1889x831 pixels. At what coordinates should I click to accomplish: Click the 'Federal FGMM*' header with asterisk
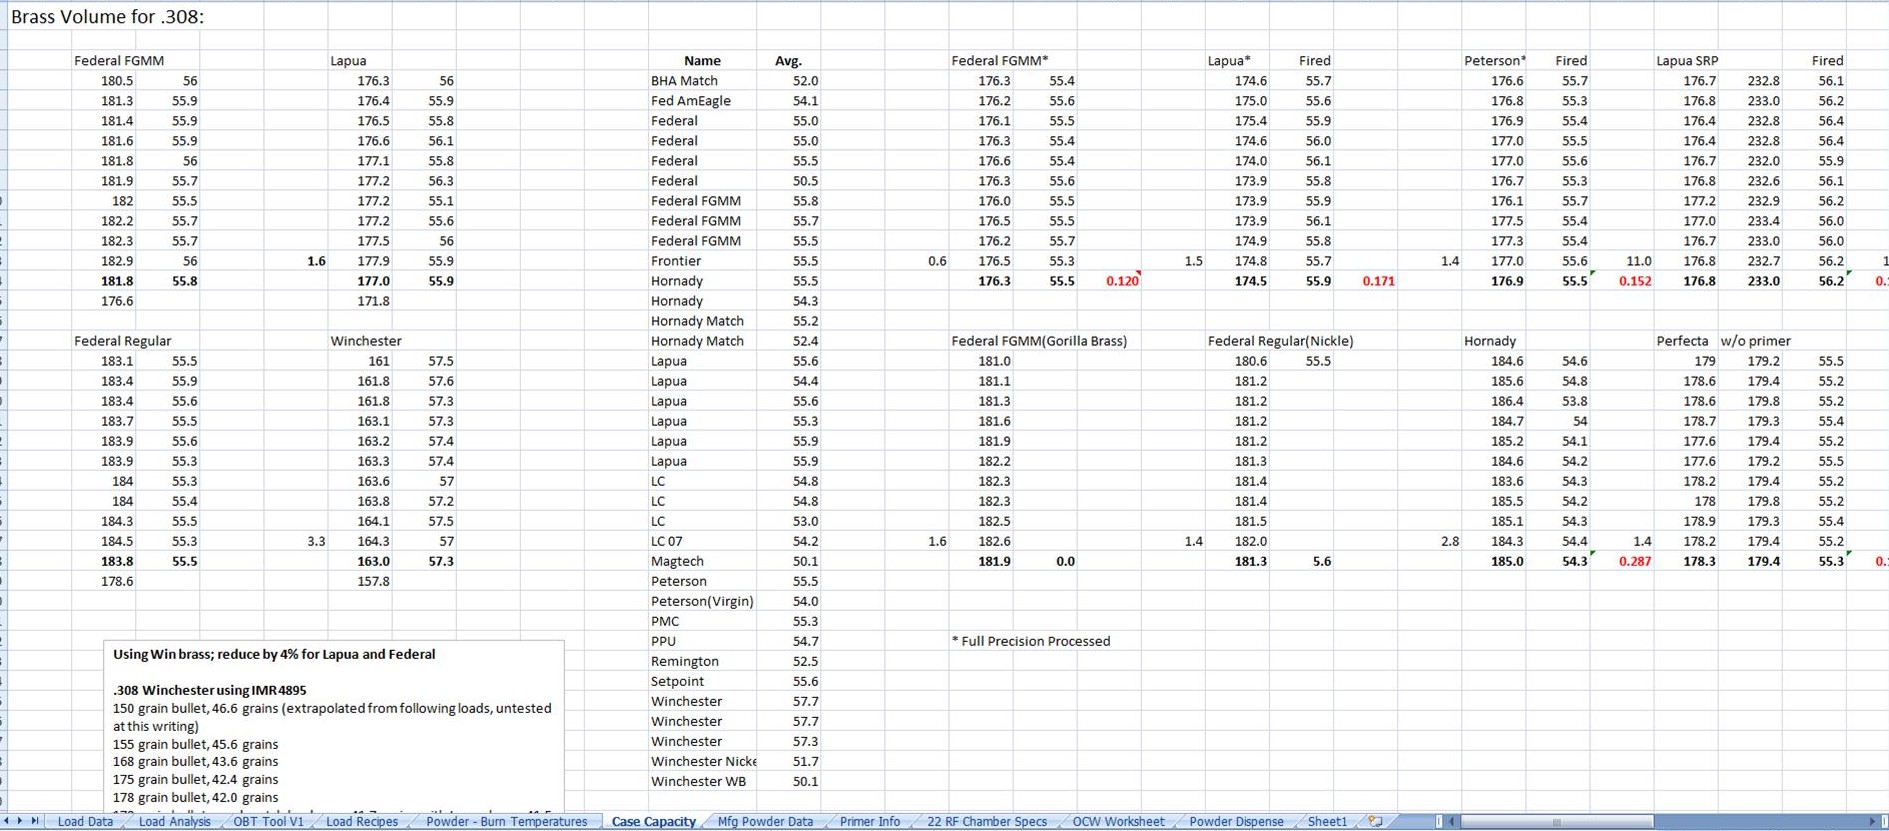(x=999, y=61)
